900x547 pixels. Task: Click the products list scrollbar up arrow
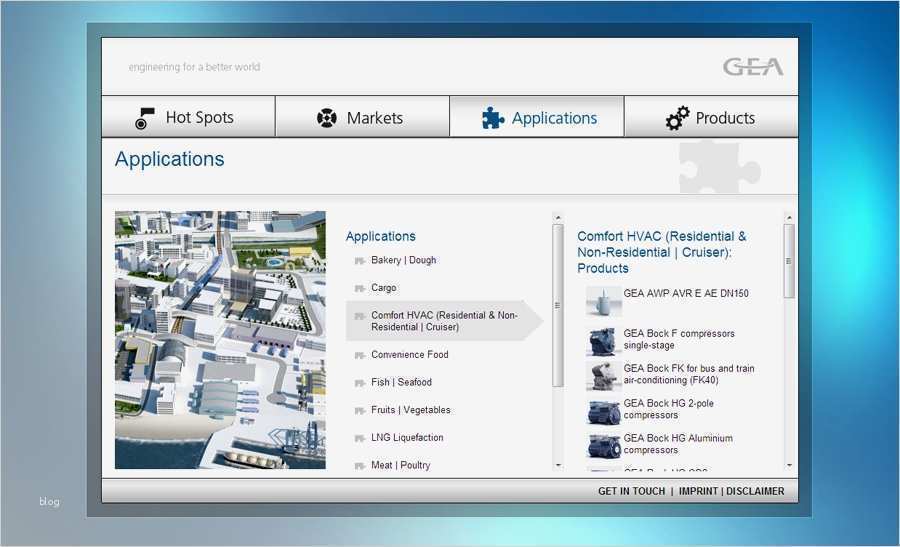(789, 218)
